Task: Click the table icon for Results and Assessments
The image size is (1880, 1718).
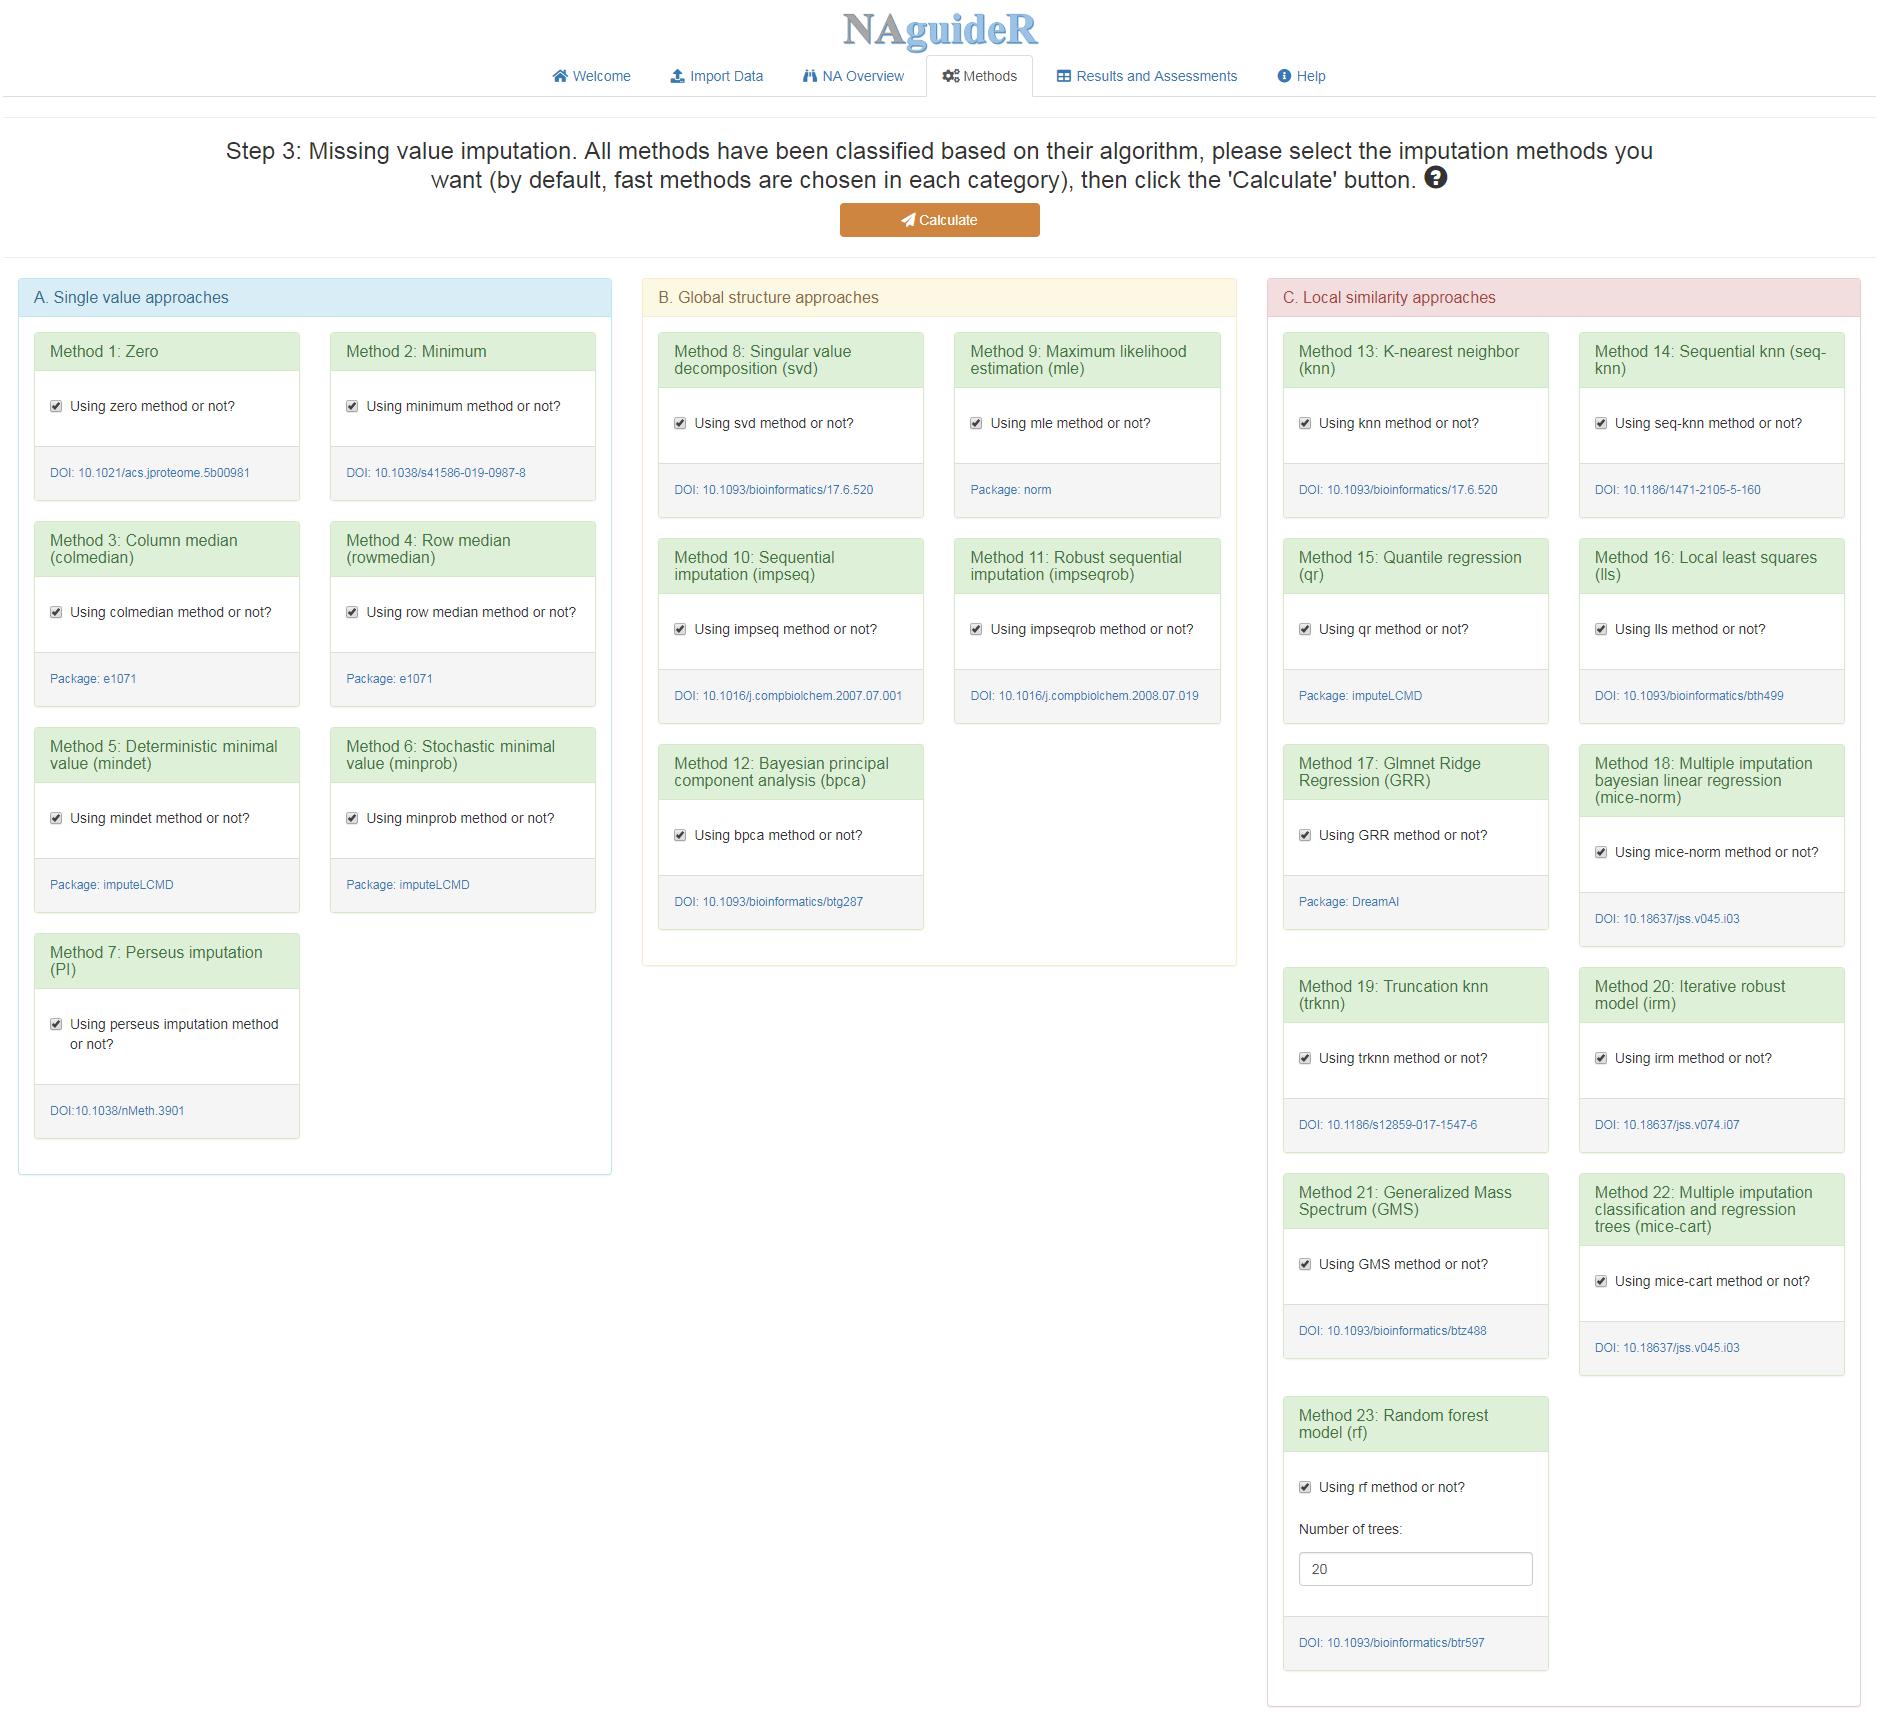Action: point(1064,76)
